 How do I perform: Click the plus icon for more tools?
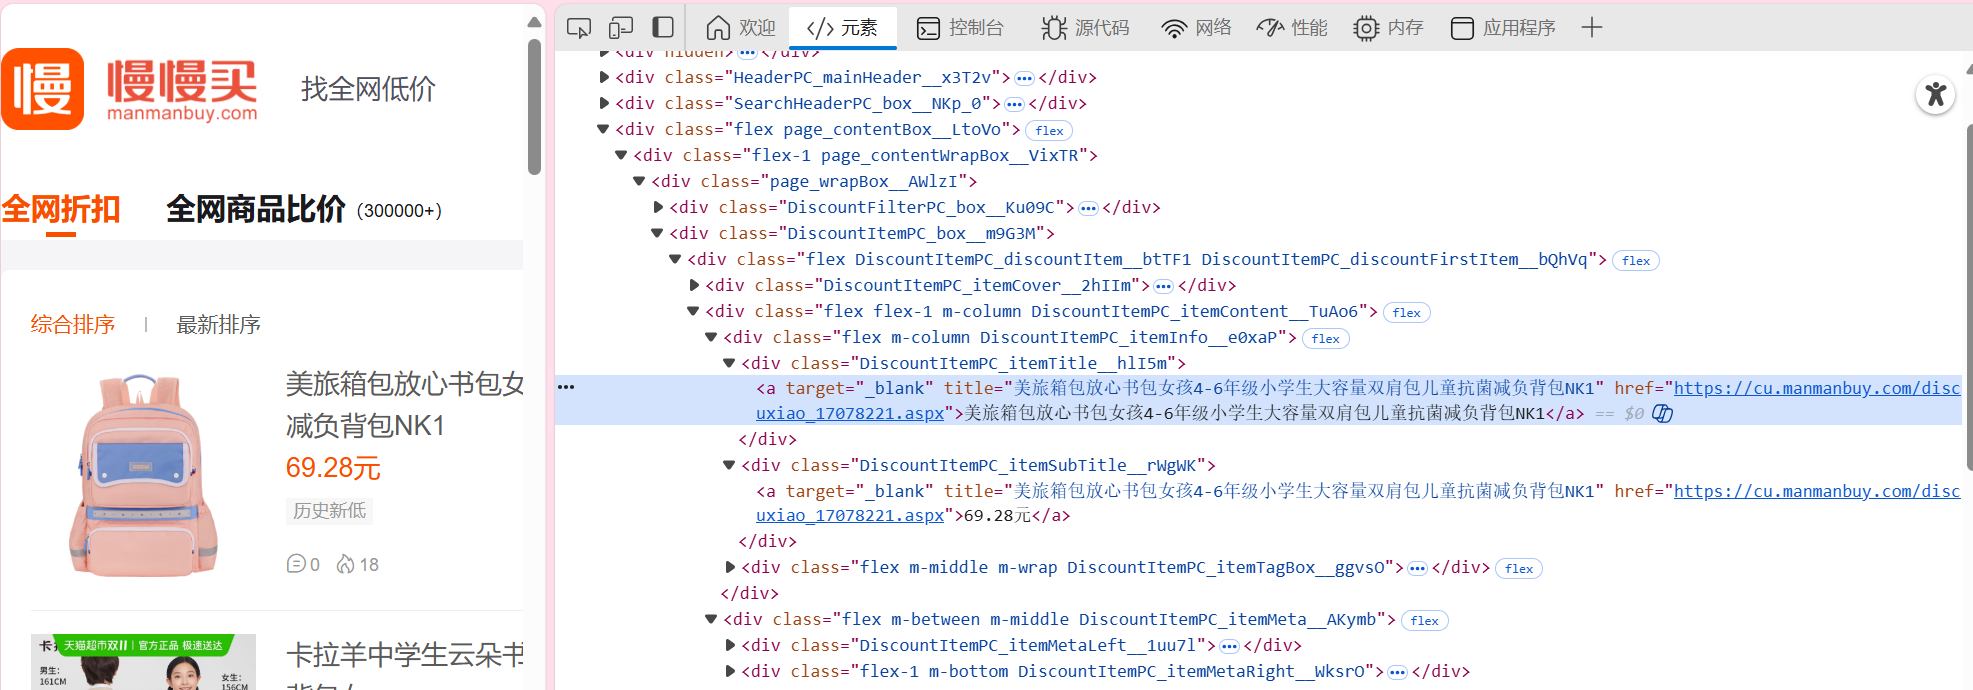point(1592,28)
